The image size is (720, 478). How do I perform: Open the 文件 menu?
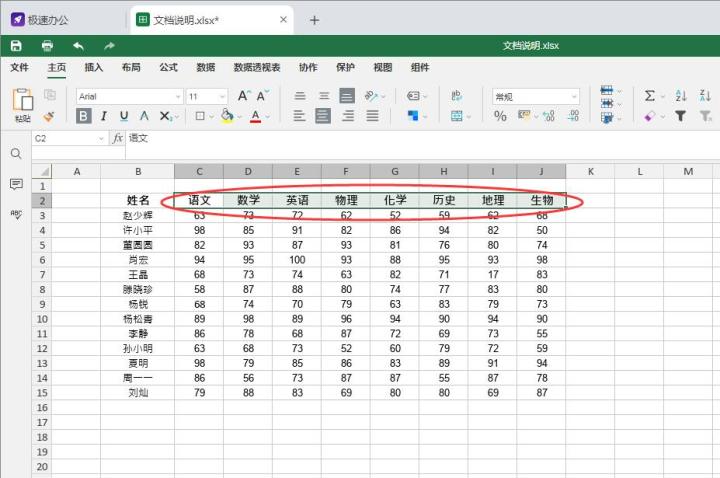(x=19, y=67)
